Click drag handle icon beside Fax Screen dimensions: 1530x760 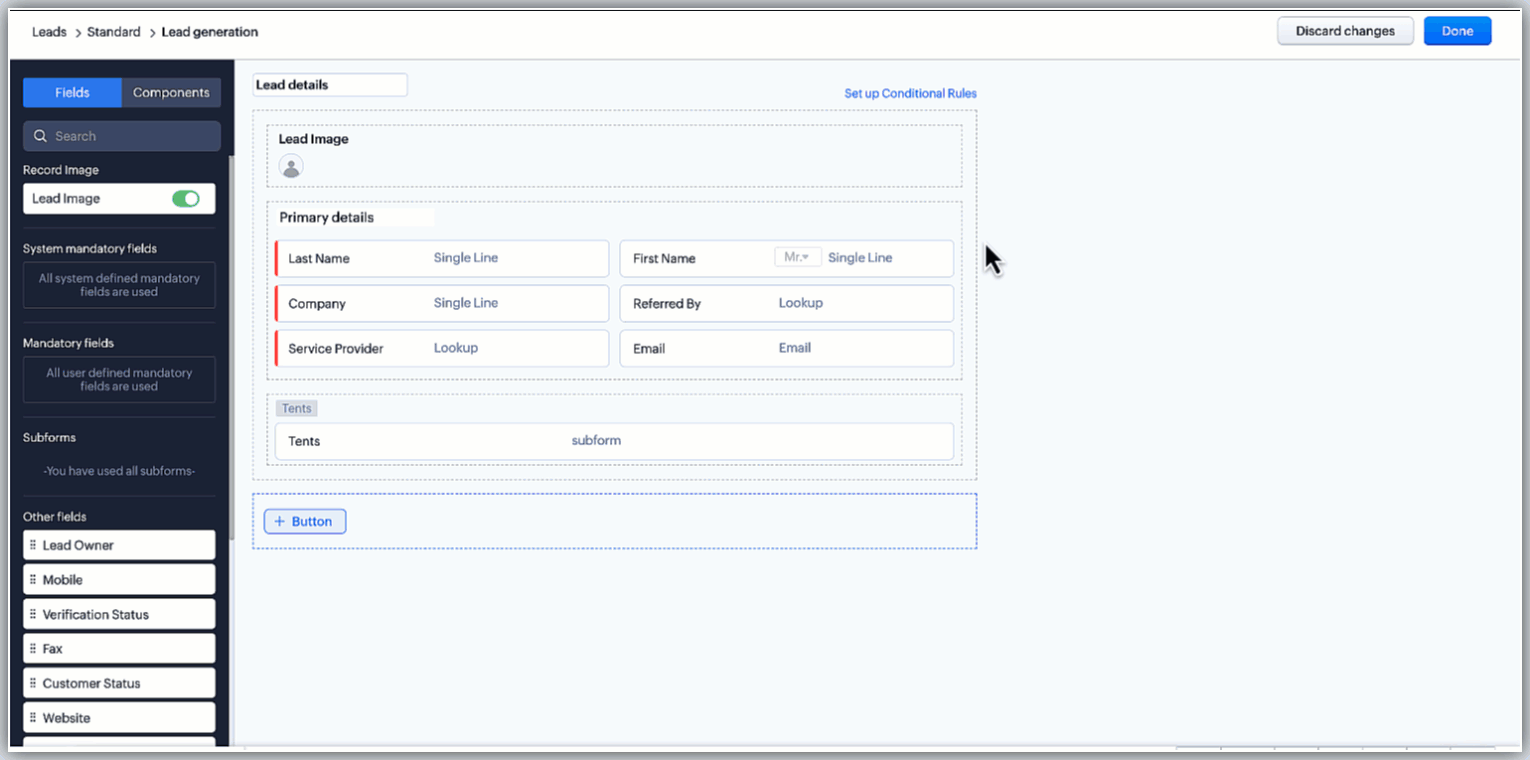coord(33,649)
